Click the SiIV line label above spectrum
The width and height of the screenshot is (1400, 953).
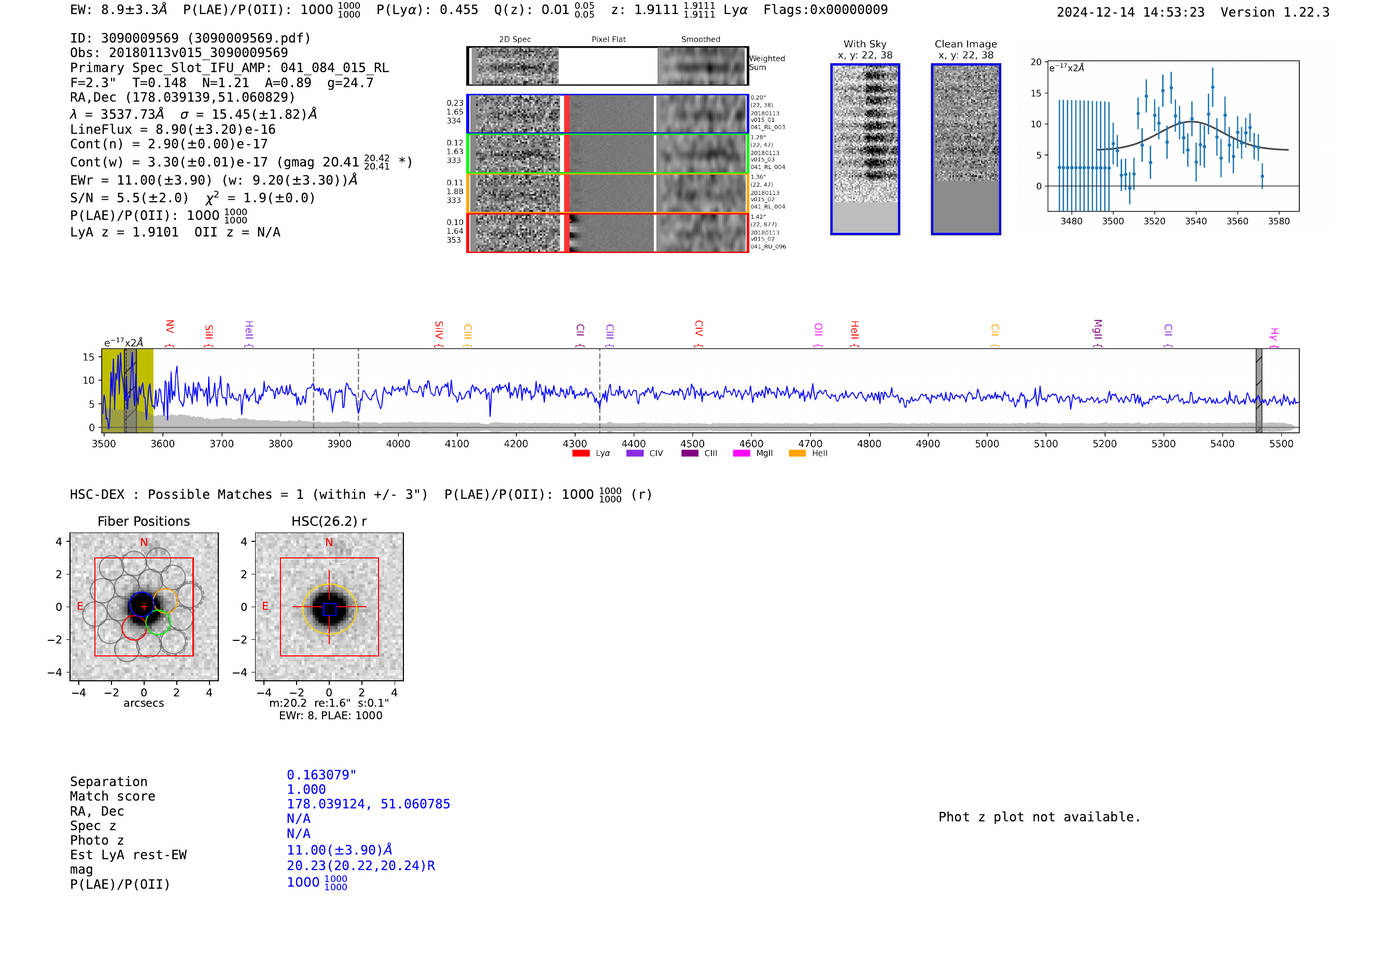pyautogui.click(x=439, y=333)
